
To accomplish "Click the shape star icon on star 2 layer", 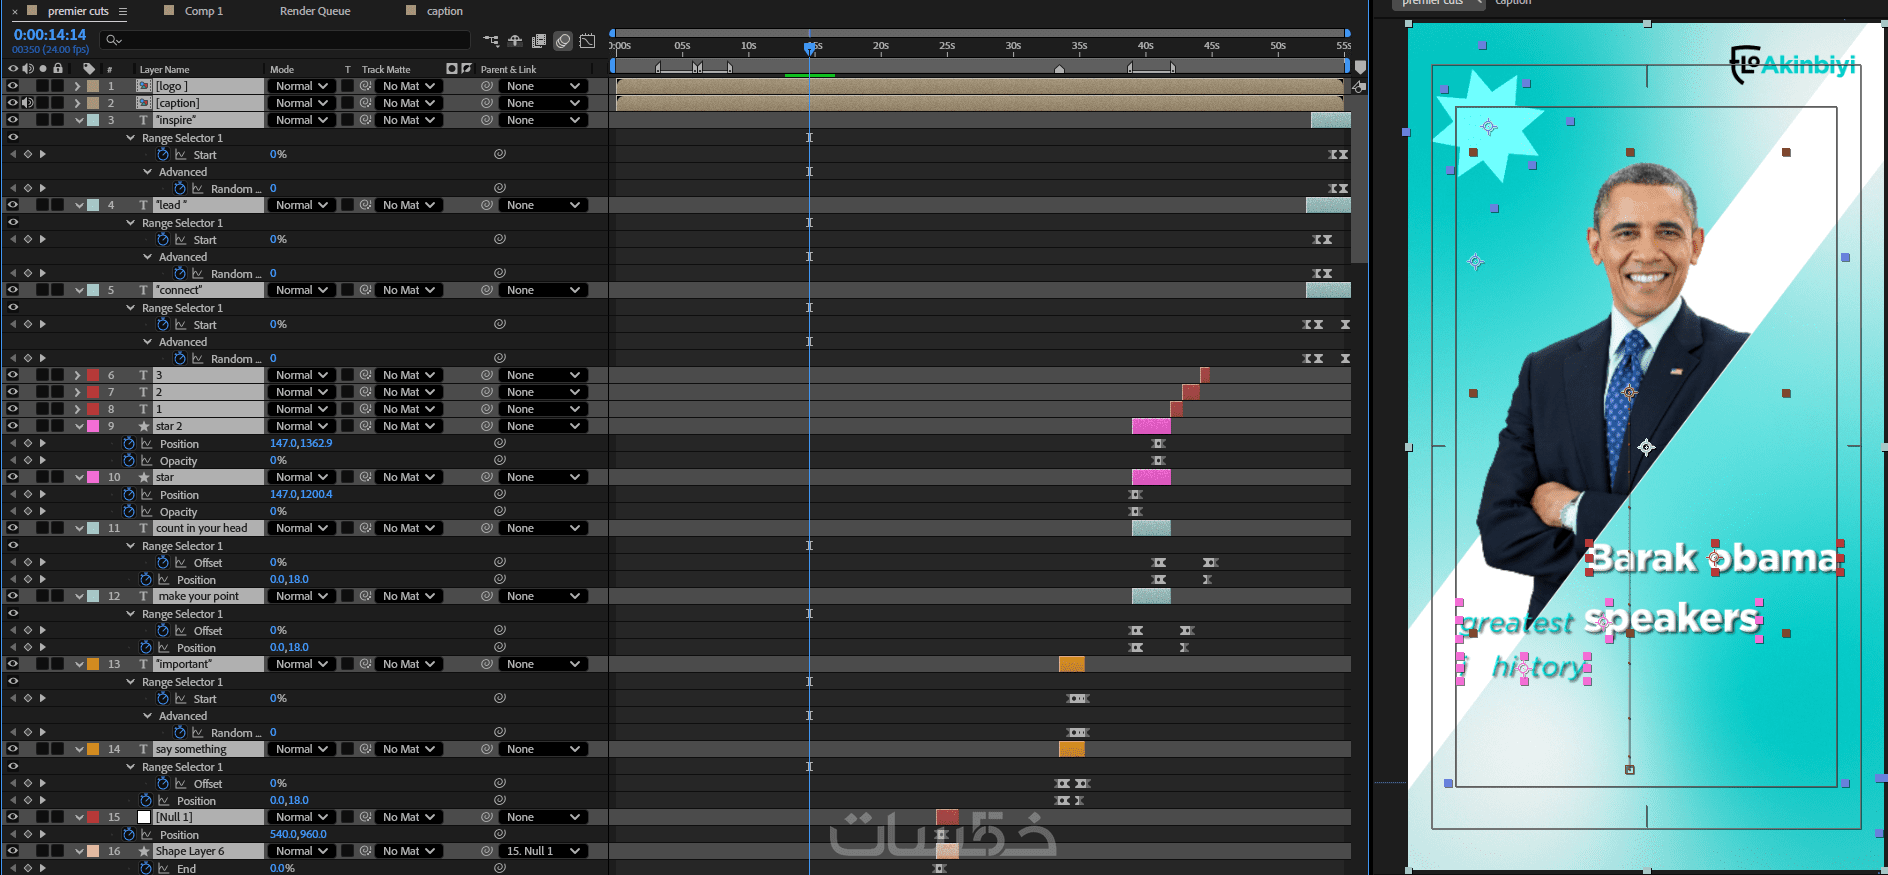I will pyautogui.click(x=144, y=426).
